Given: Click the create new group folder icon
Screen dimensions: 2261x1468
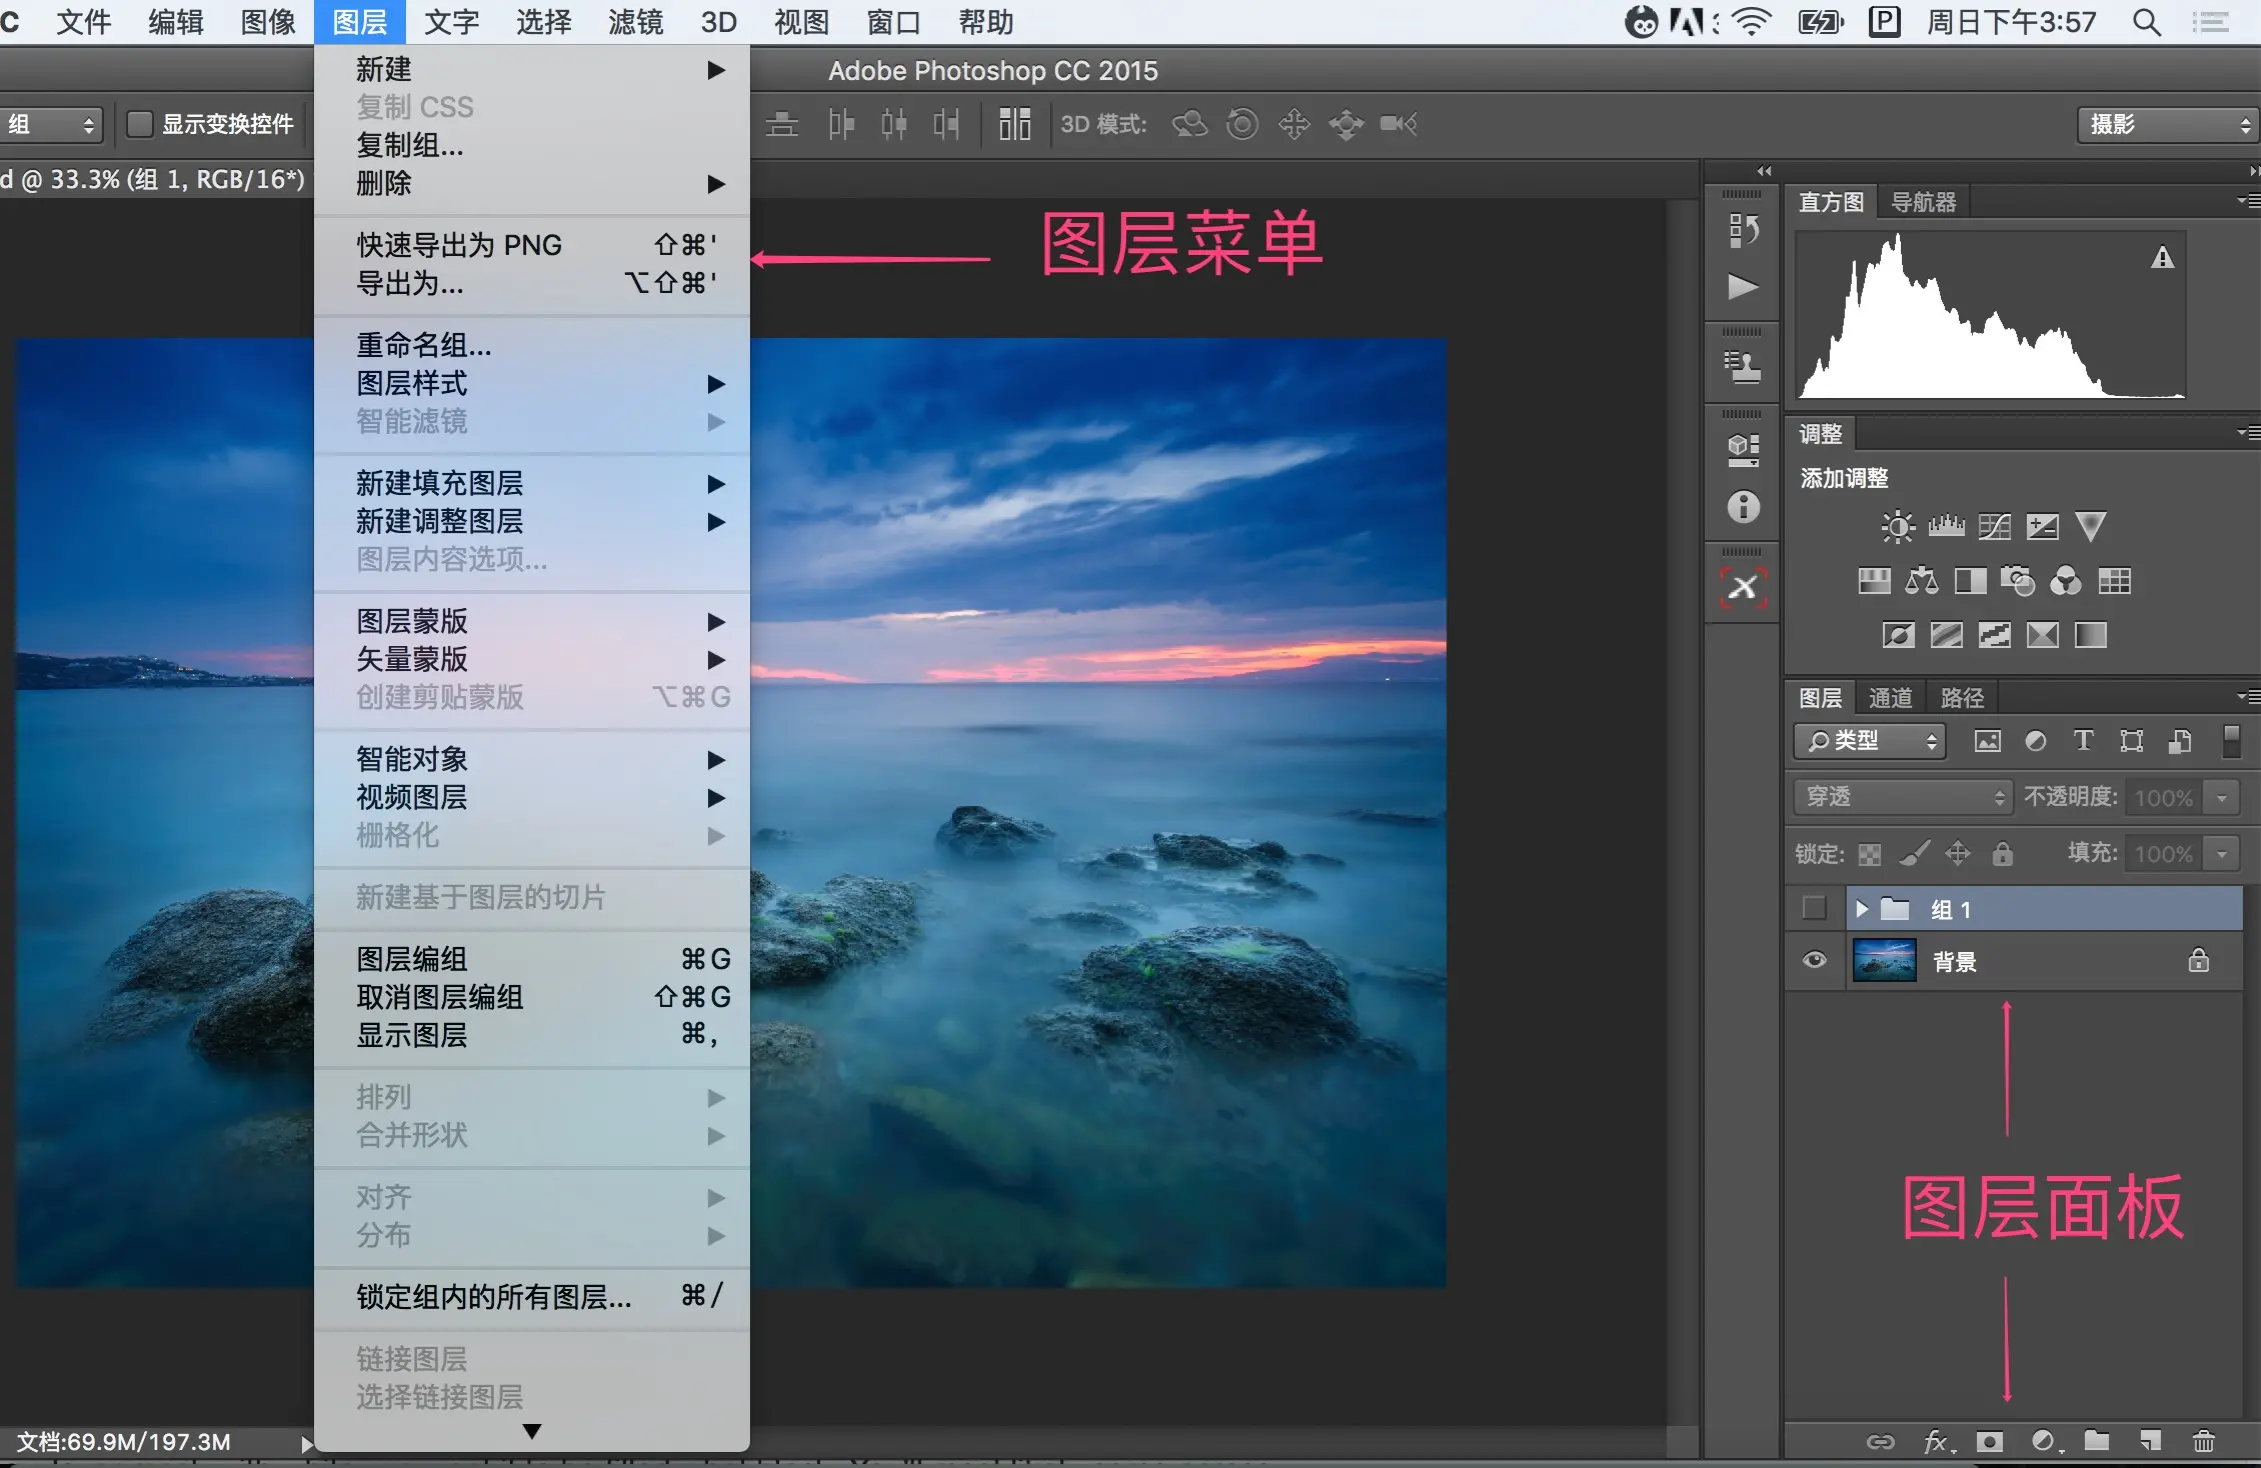Looking at the screenshot, I should (2097, 1441).
